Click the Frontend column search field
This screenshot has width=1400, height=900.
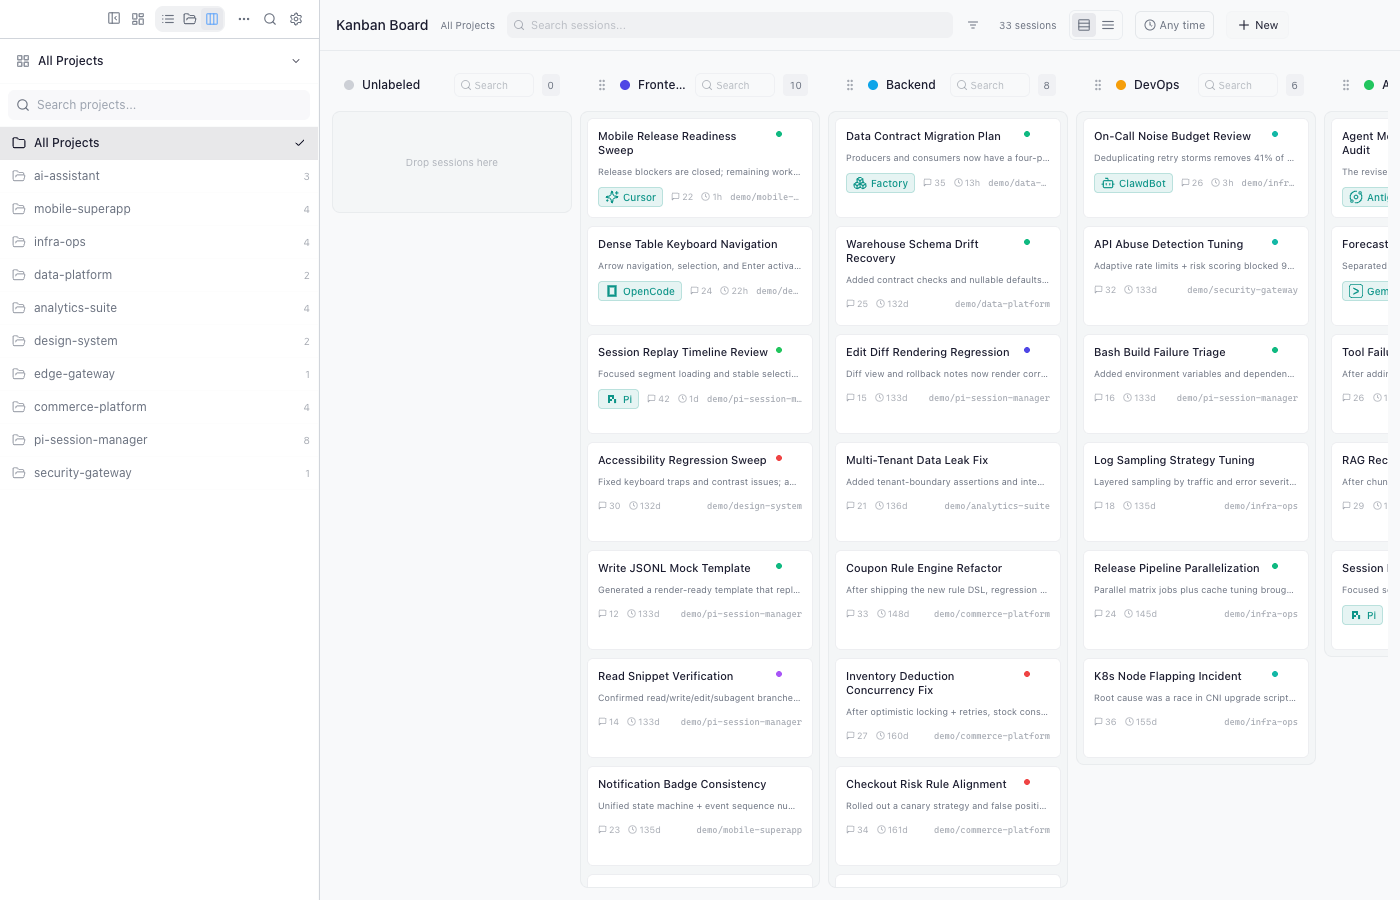pyautogui.click(x=735, y=85)
